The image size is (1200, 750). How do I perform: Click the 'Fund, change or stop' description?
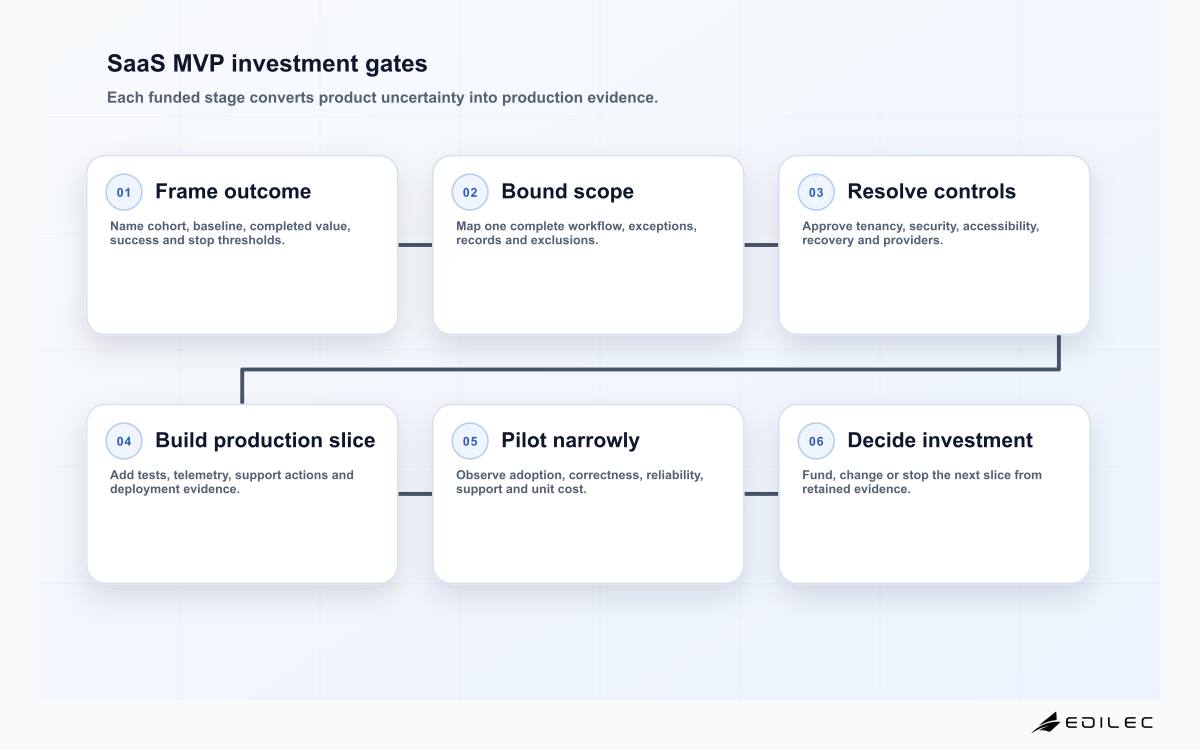[922, 482]
